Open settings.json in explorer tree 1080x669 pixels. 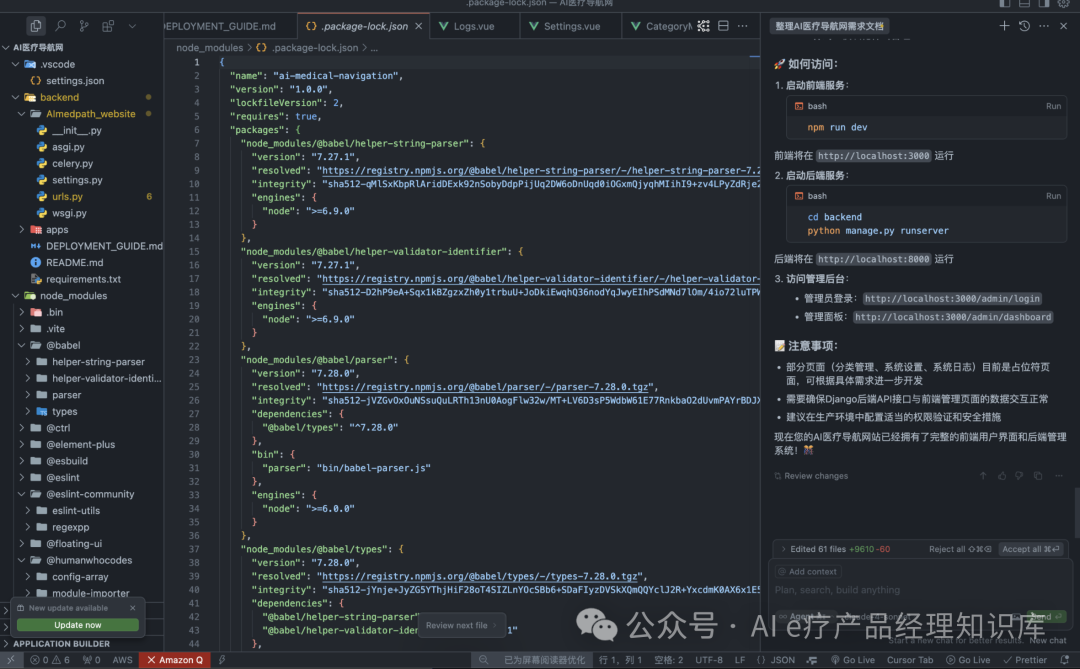[75, 81]
